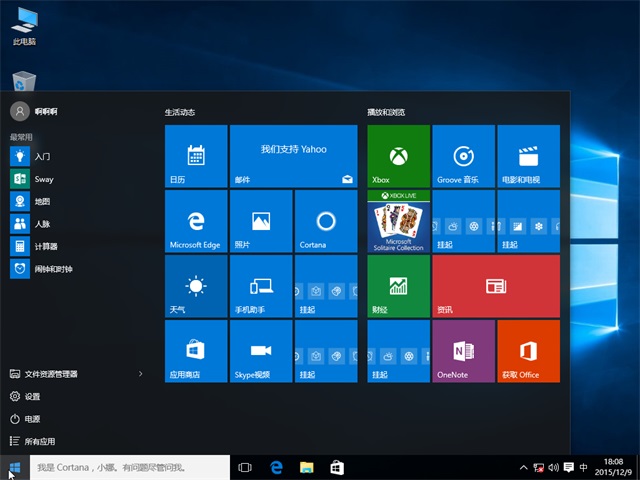Open the Skype视频 tile
Viewport: 640px width, 480px height.
[261, 351]
